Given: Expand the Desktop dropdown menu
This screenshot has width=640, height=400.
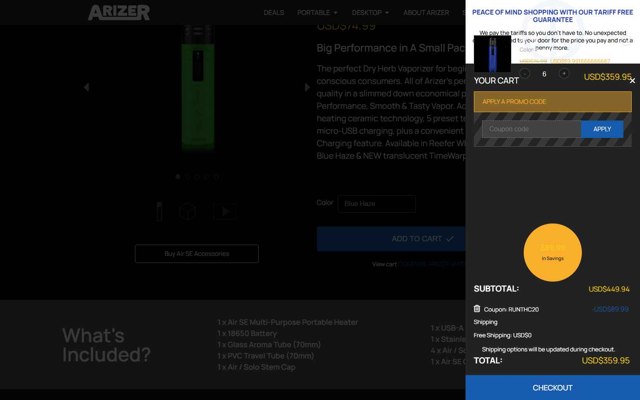Looking at the screenshot, I should click(x=370, y=13).
